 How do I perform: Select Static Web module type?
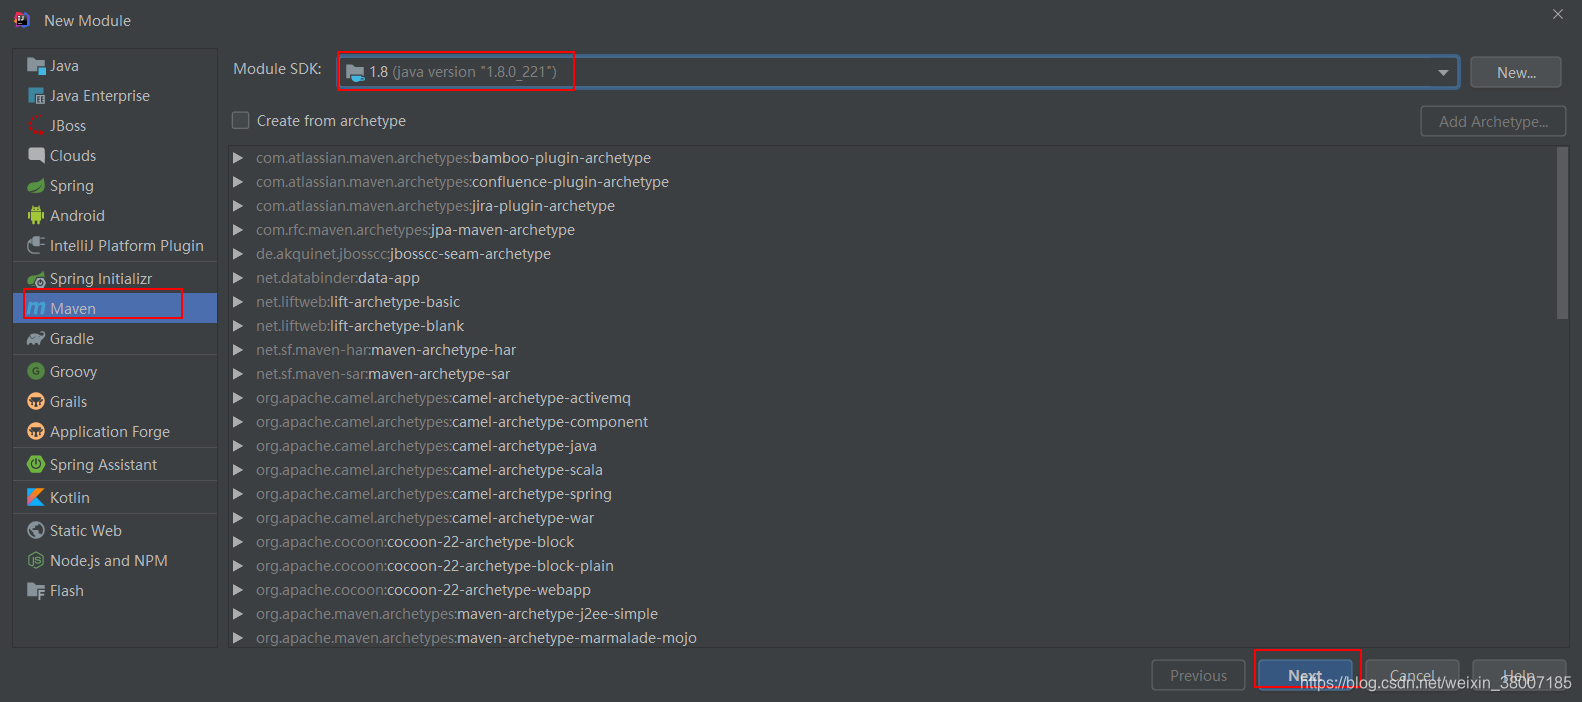(x=115, y=531)
